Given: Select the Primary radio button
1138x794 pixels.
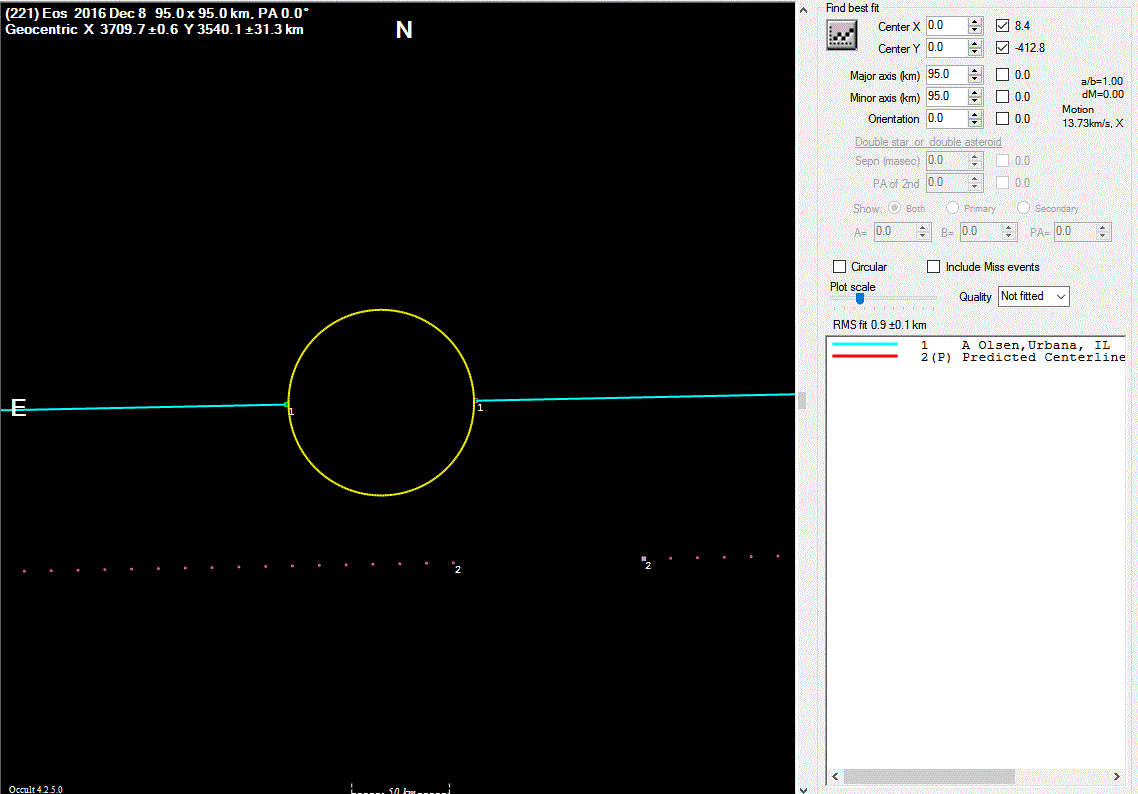Looking at the screenshot, I should (952, 208).
